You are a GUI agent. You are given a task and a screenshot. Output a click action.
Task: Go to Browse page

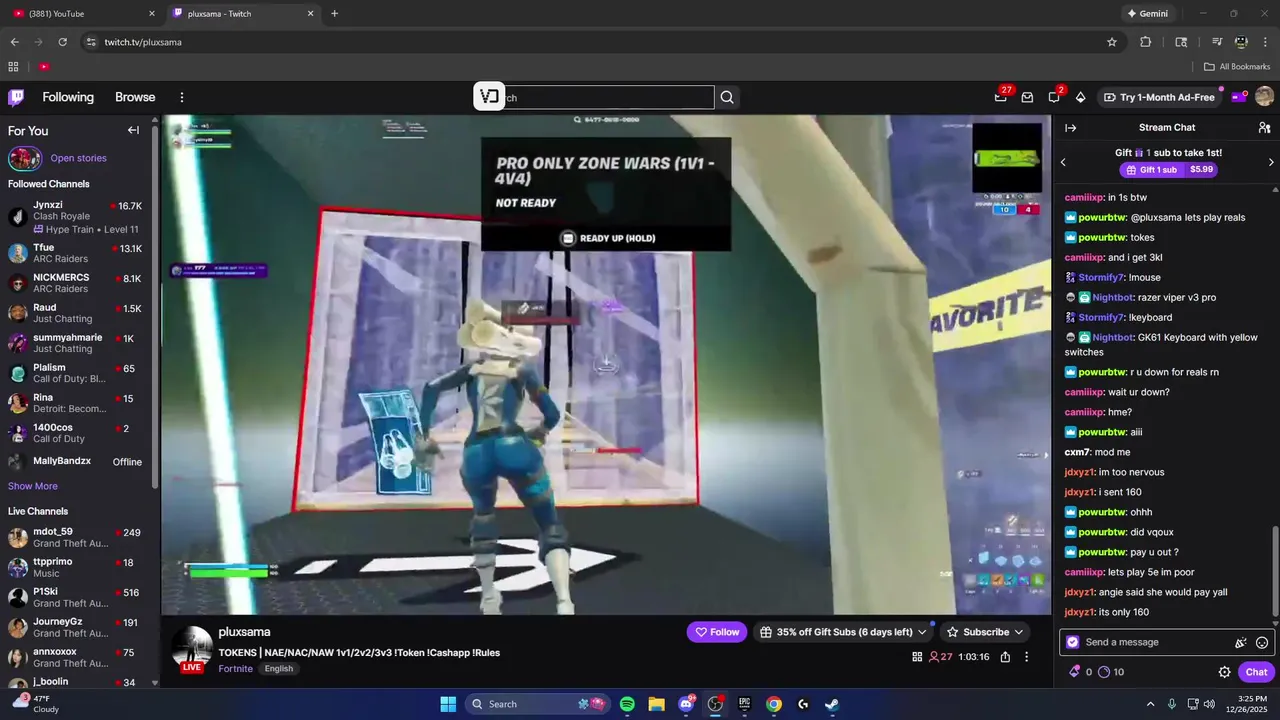tap(135, 97)
